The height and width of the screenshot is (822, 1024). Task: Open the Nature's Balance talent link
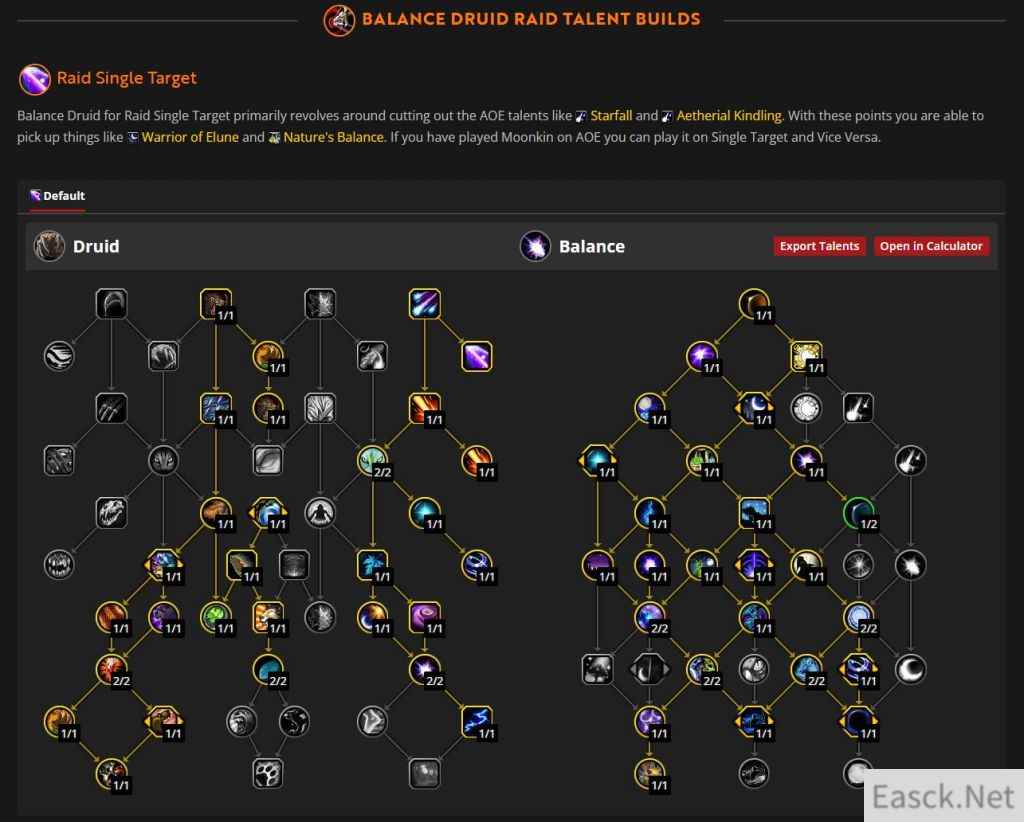[333, 137]
